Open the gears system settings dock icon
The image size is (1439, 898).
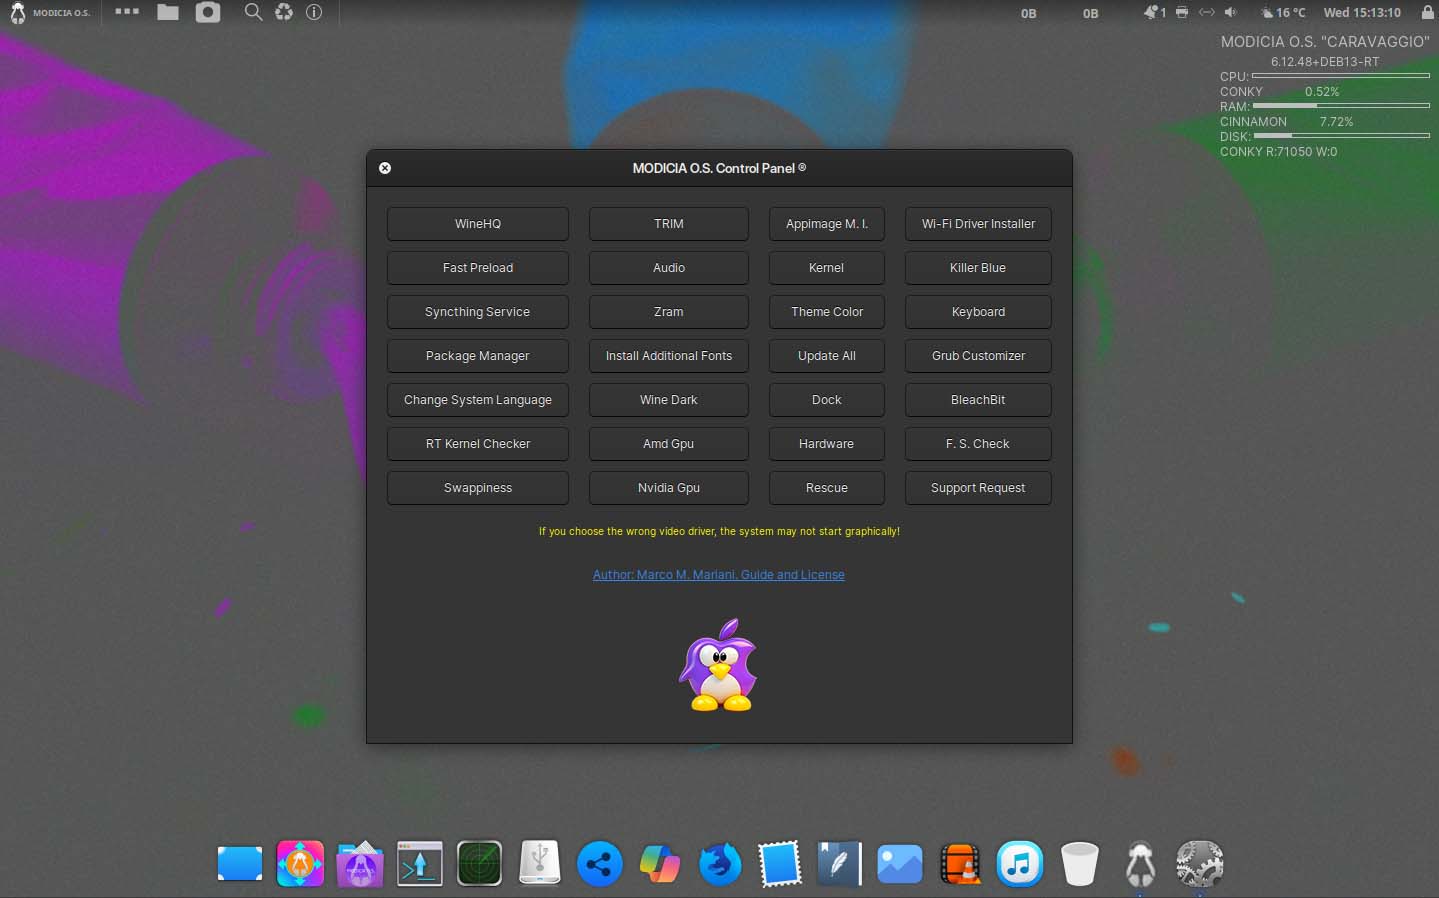coord(1200,863)
